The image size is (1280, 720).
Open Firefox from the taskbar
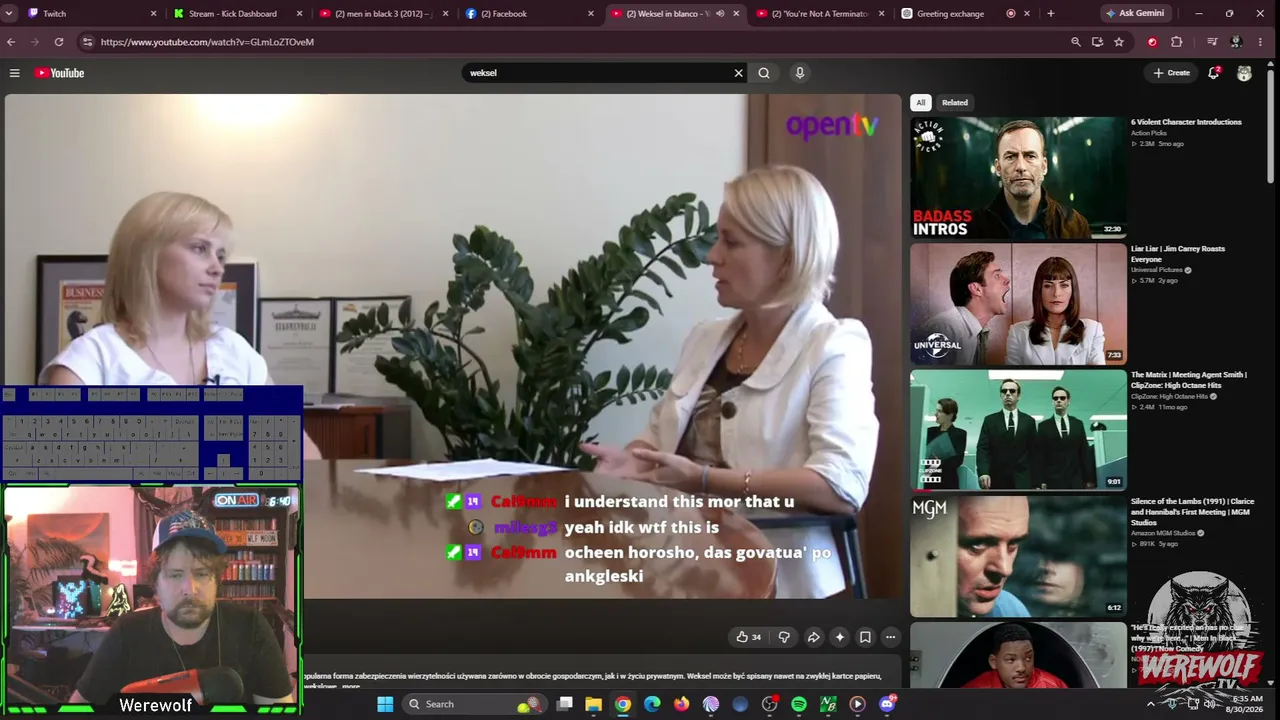tap(681, 704)
